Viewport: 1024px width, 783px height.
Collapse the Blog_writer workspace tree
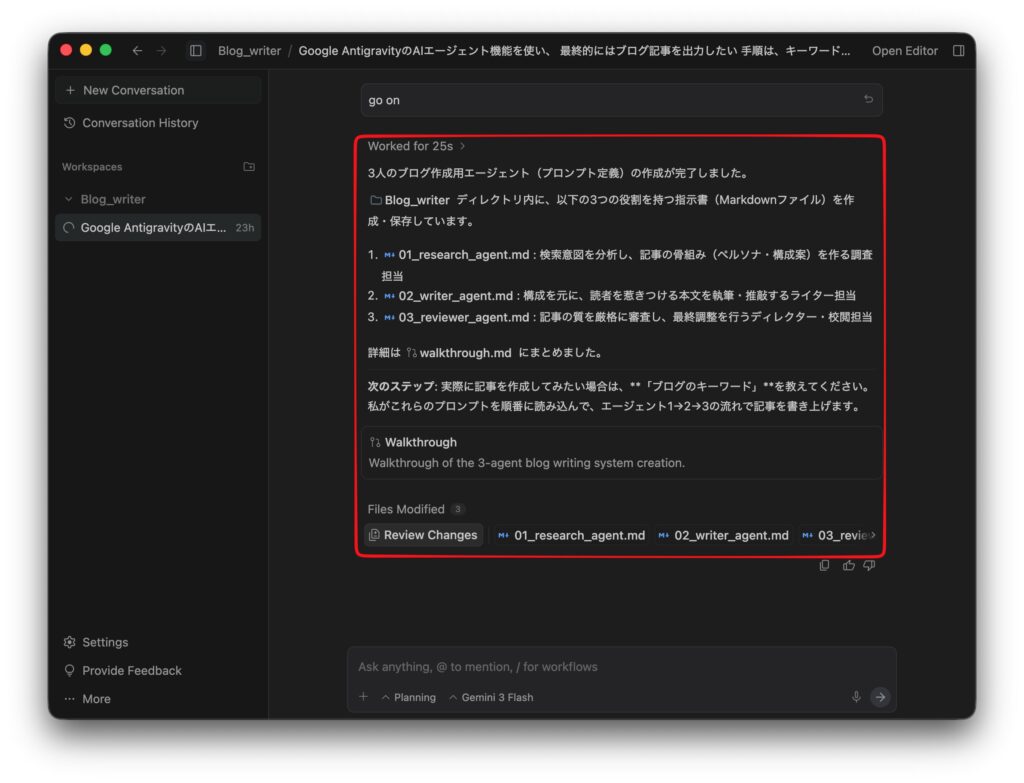(x=69, y=199)
